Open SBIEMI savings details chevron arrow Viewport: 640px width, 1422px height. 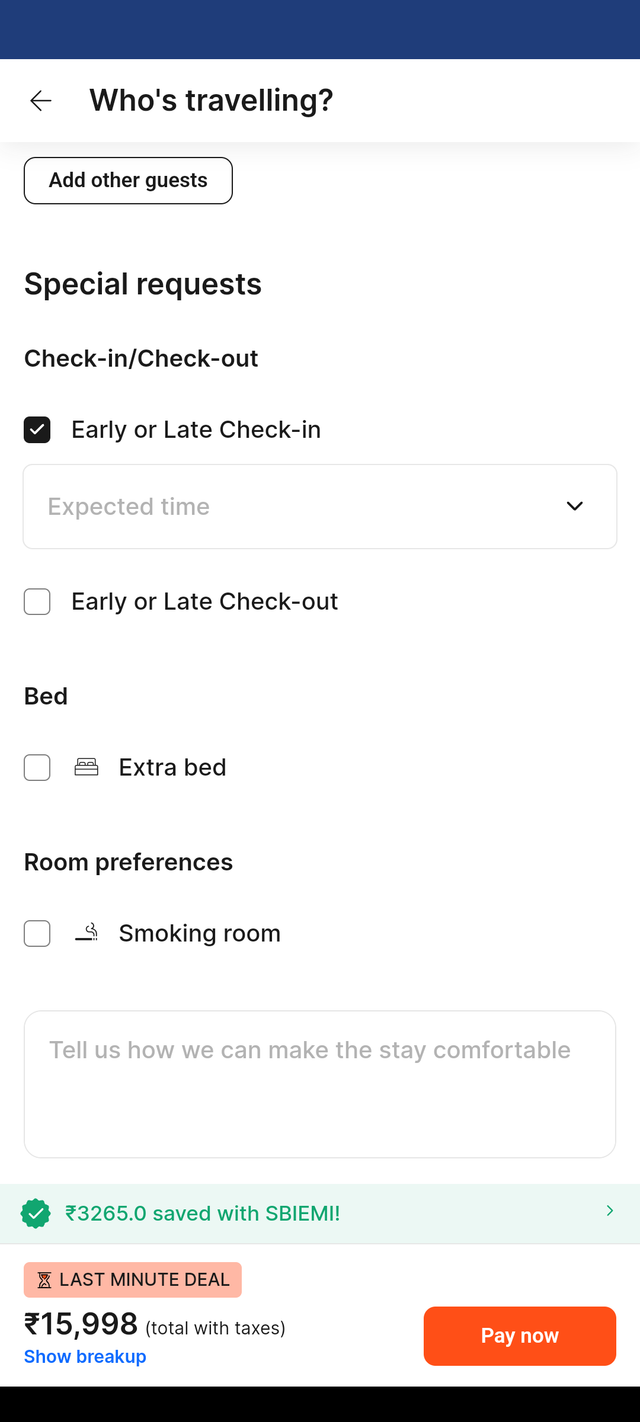[x=610, y=1211]
